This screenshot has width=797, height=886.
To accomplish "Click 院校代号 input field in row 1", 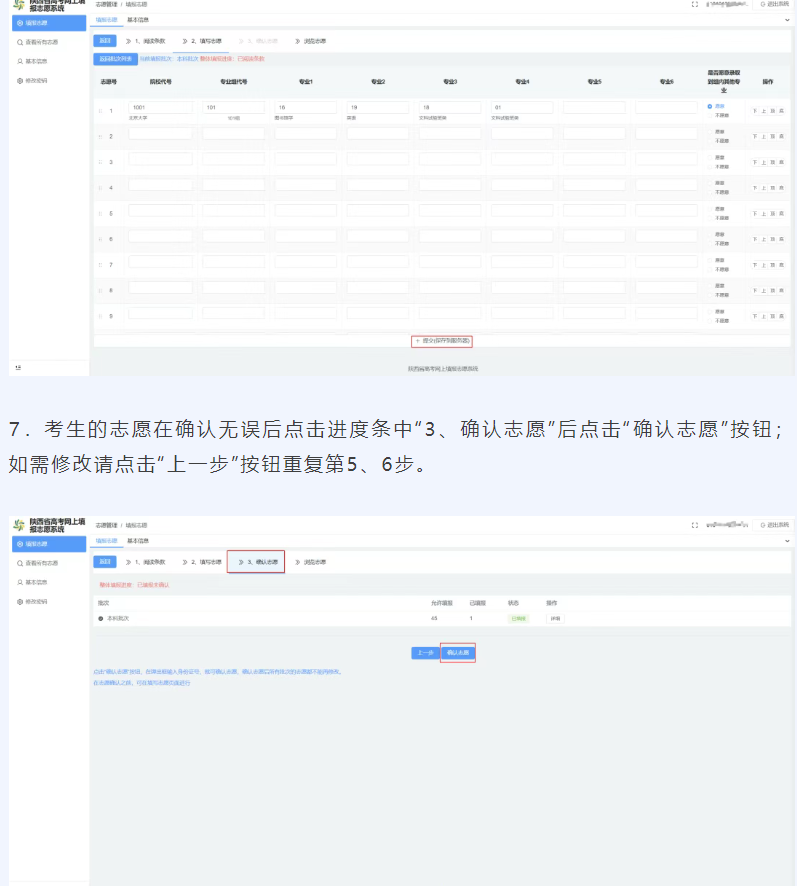I will (x=160, y=107).
